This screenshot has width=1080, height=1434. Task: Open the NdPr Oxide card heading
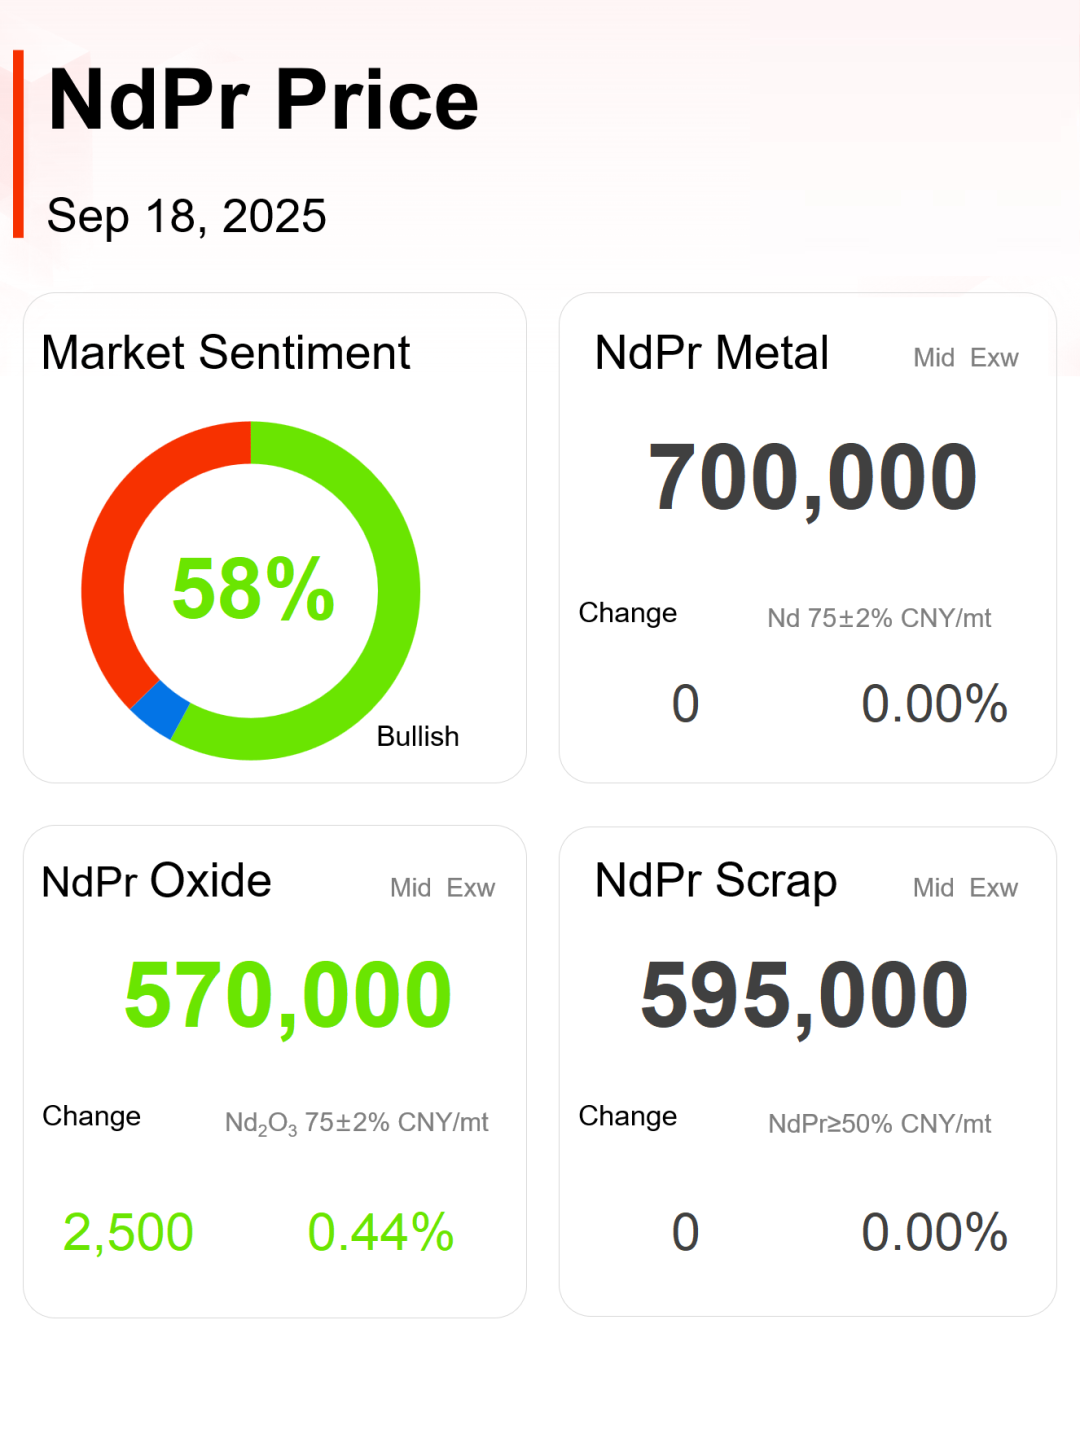(157, 881)
